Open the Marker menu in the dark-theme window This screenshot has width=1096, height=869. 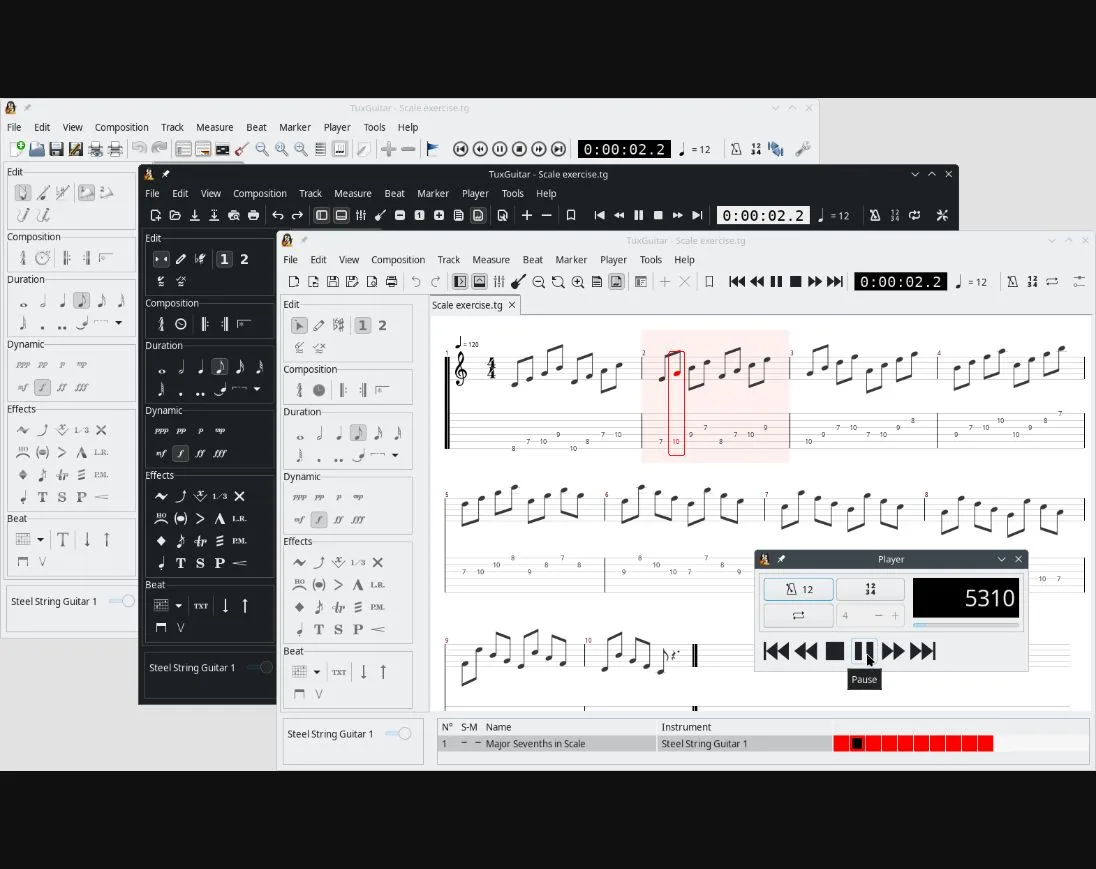[x=433, y=194]
